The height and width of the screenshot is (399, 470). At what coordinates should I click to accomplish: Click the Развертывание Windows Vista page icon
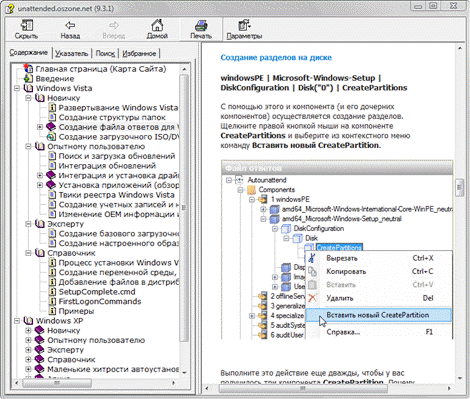click(x=52, y=108)
